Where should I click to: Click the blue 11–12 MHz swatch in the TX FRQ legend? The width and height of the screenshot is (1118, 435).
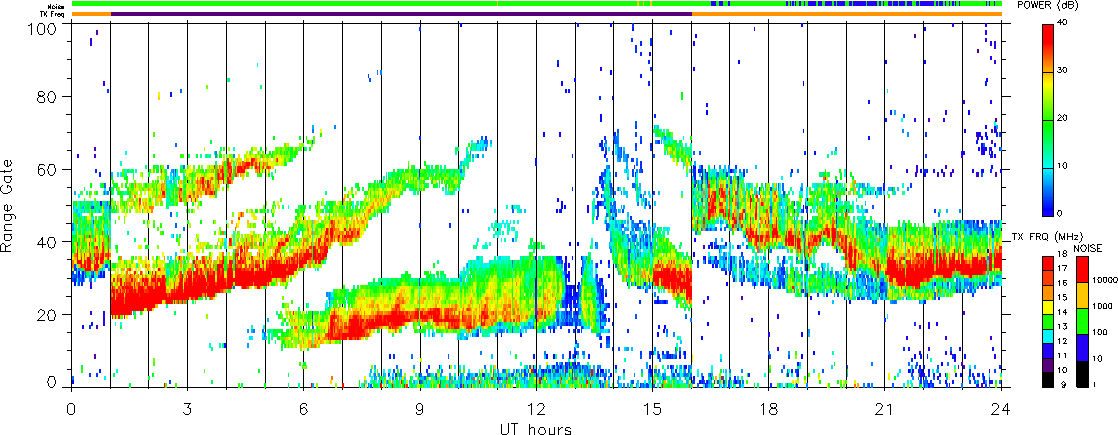[x=1048, y=351]
